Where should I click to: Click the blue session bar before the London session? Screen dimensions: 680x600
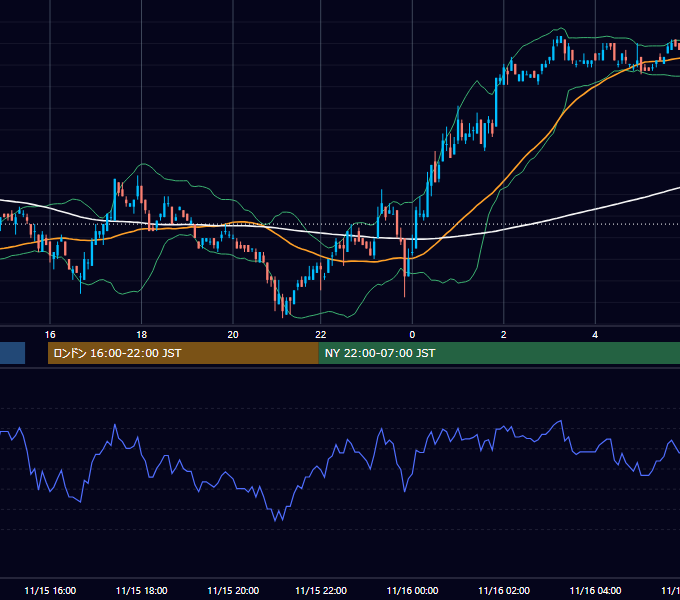12,353
